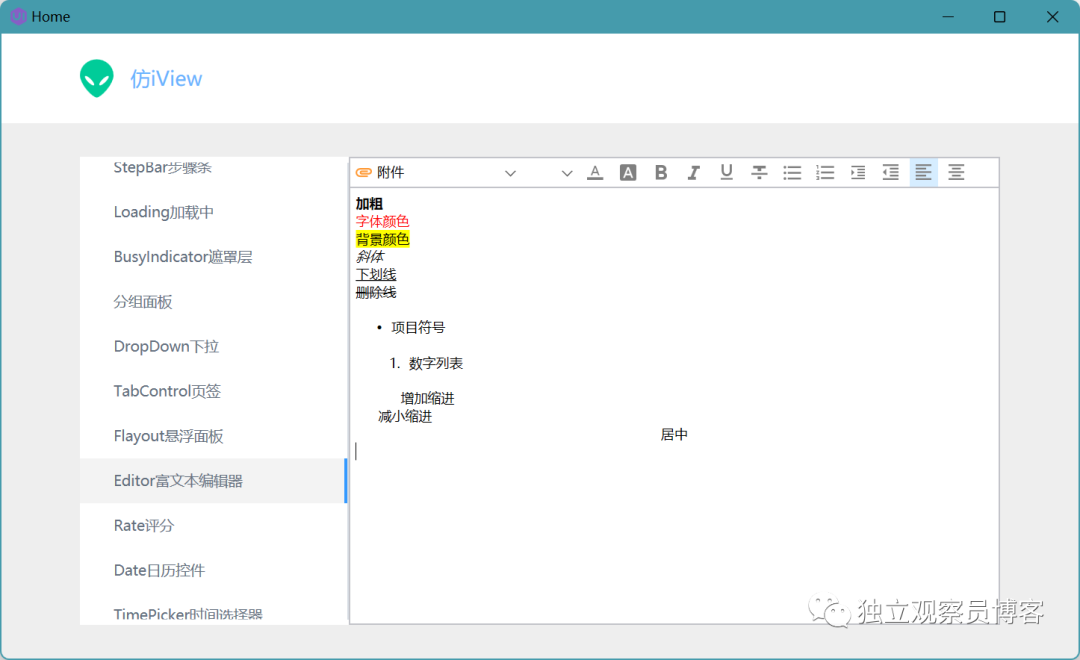
Task: Toggle center alignment button
Action: click(x=956, y=172)
